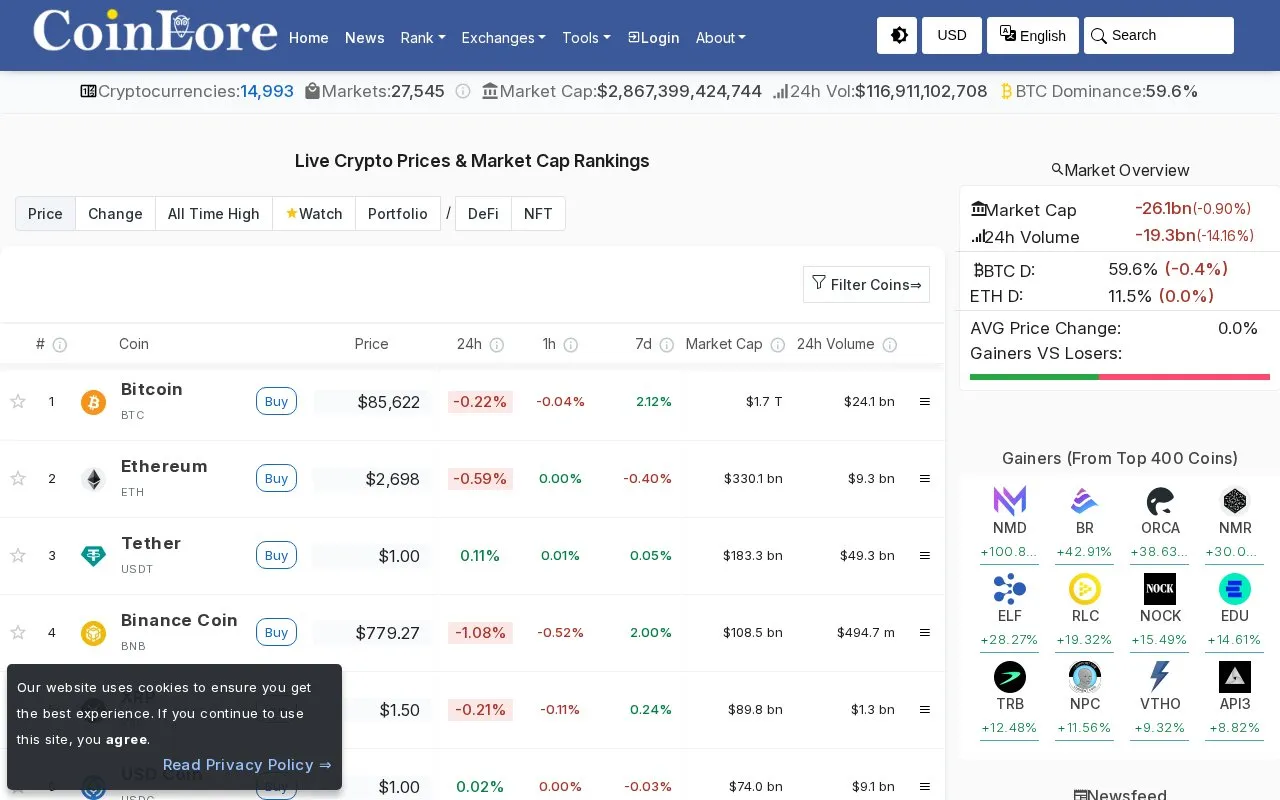Toggle Tether watchlist star
Image resolution: width=1280 pixels, height=800 pixels.
click(x=17, y=555)
